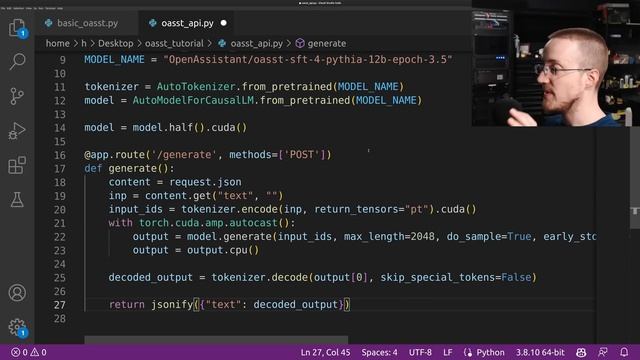
Task: Click the horizontal scrollbar of the editor
Action: point(216,340)
